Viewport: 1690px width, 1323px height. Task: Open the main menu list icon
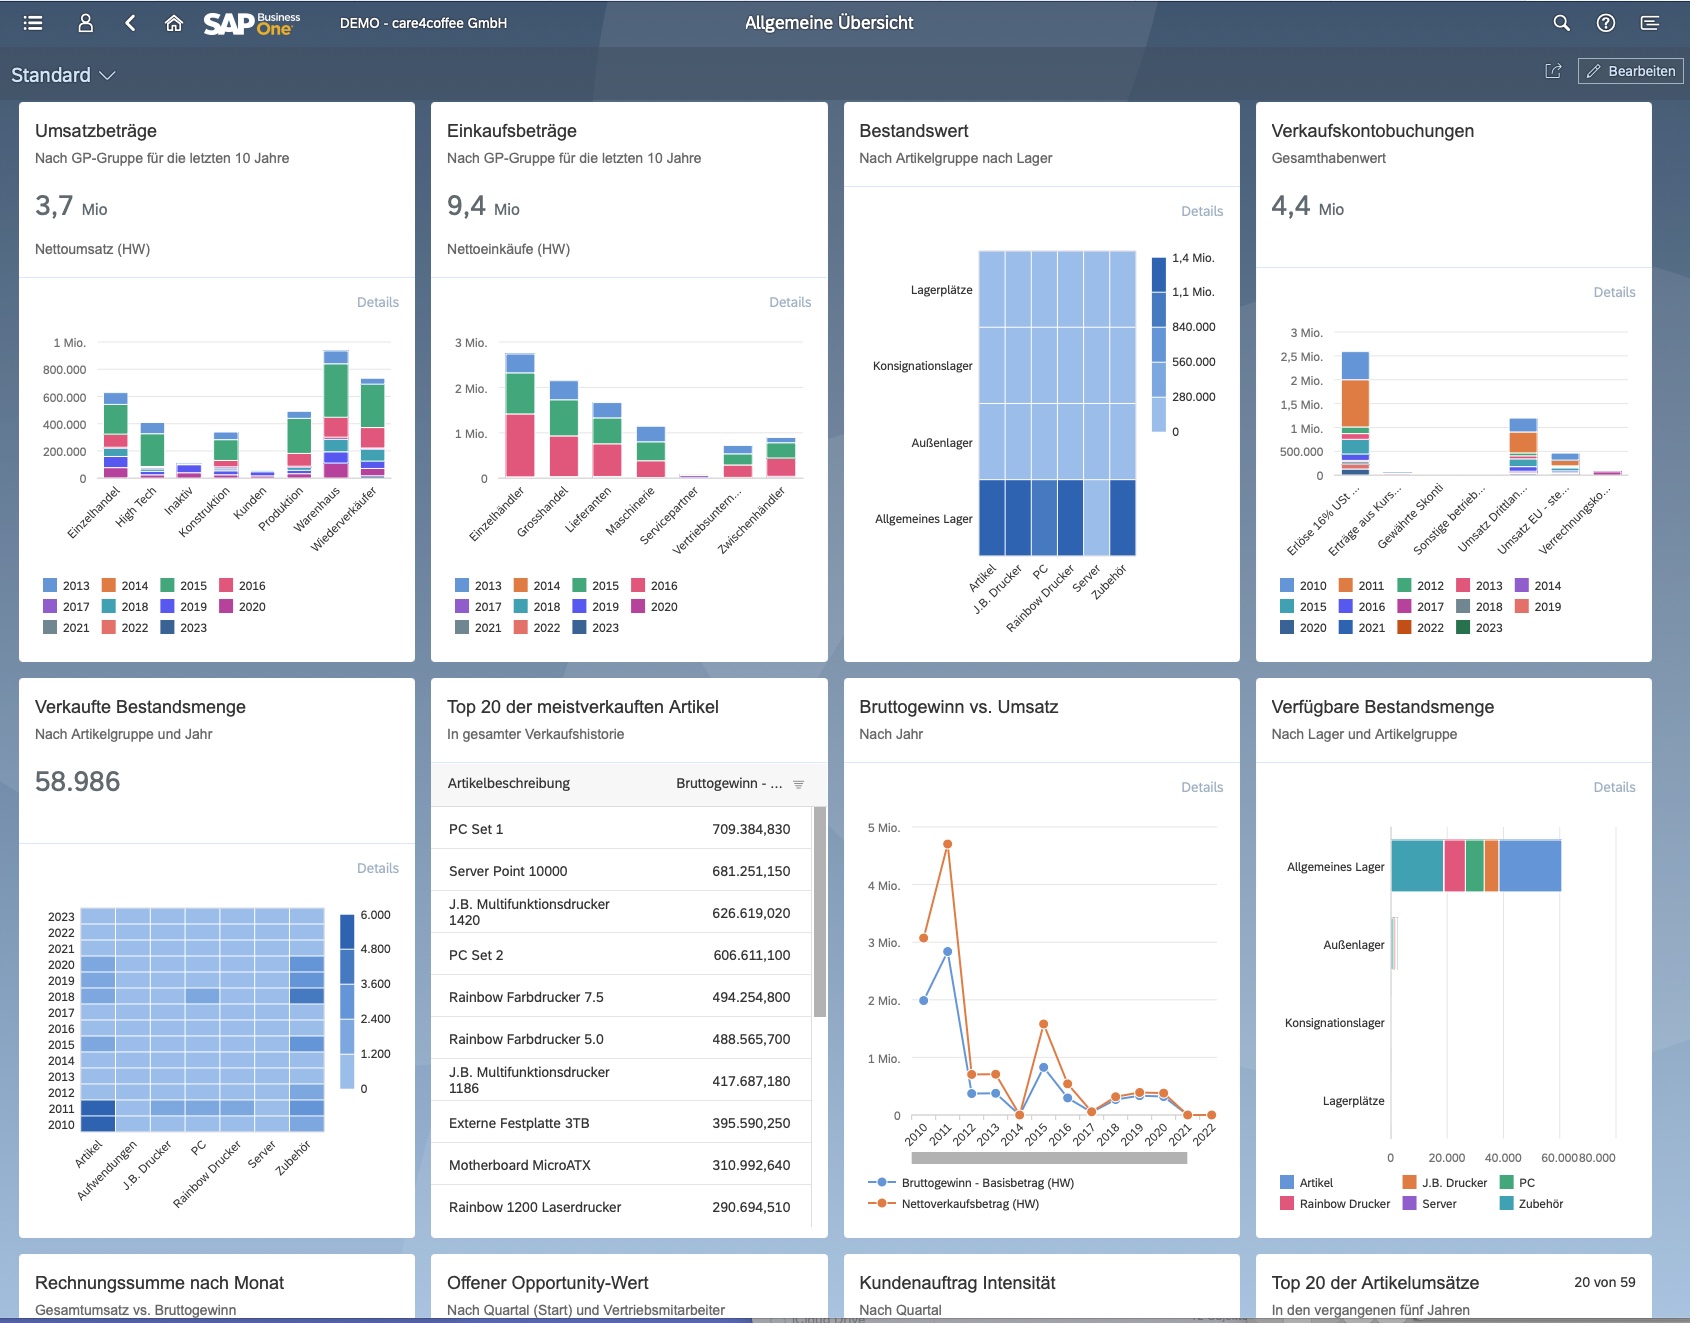tap(33, 23)
